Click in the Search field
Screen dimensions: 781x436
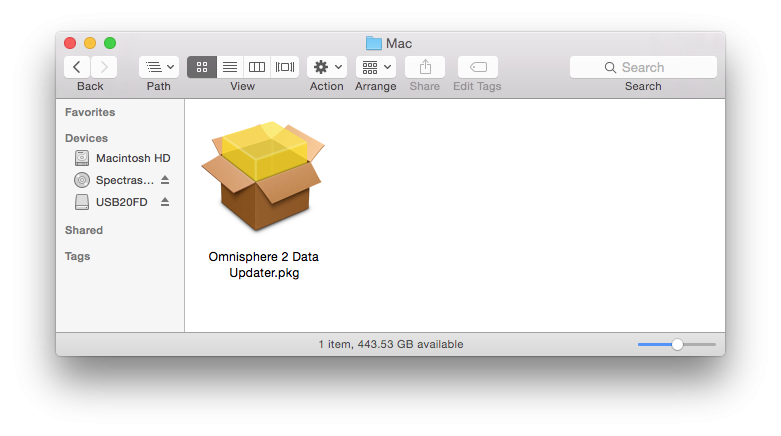[x=643, y=67]
